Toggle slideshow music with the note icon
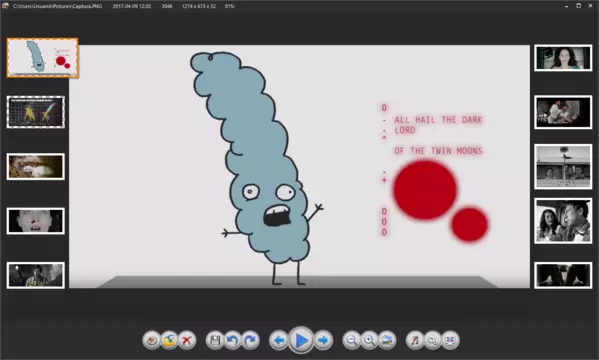This screenshot has width=599, height=360. (415, 340)
